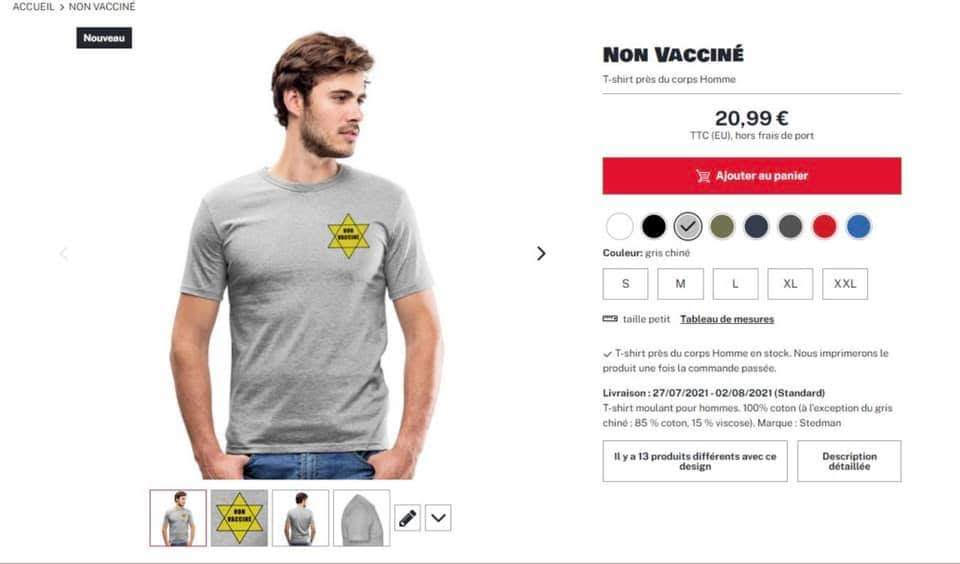The image size is (960, 564).
Task: Select the white color swatch
Action: [x=619, y=227]
